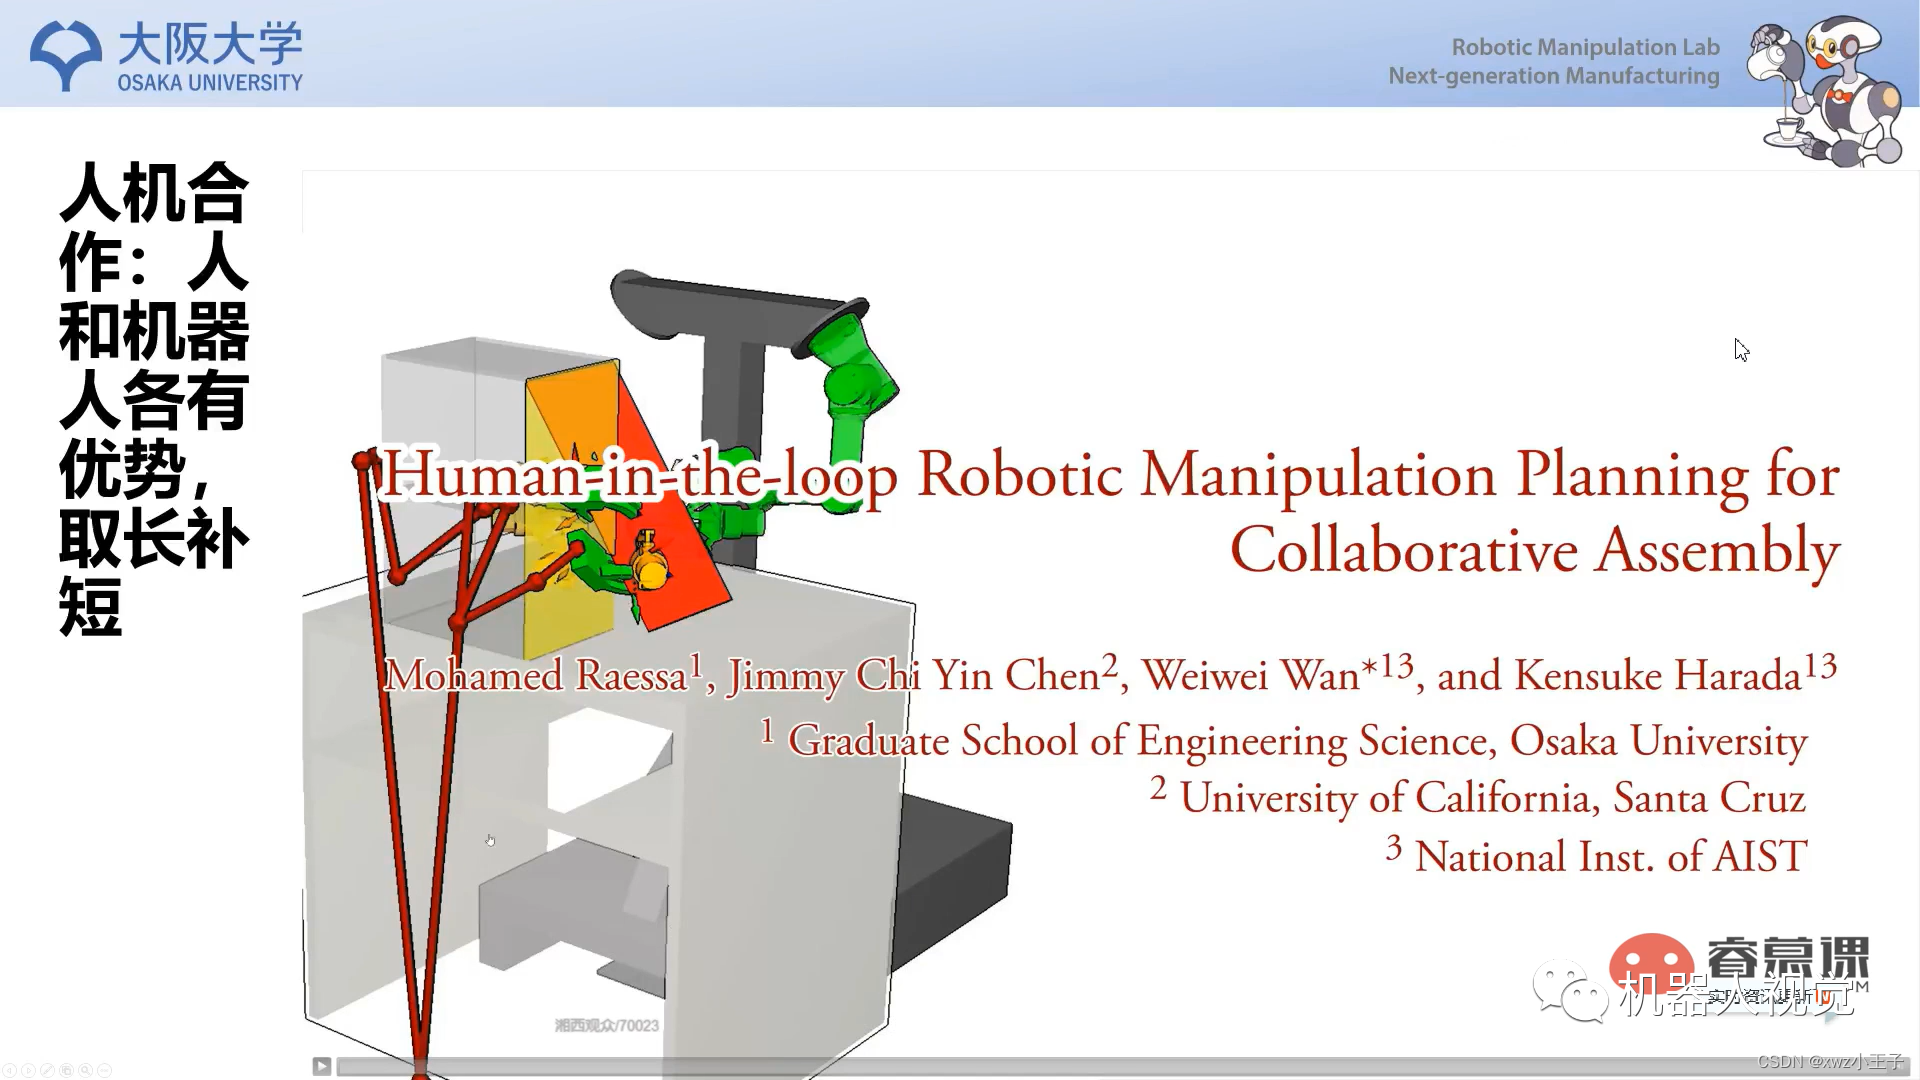The image size is (1920, 1080).
Task: Click the video progress bar
Action: 1000,1067
